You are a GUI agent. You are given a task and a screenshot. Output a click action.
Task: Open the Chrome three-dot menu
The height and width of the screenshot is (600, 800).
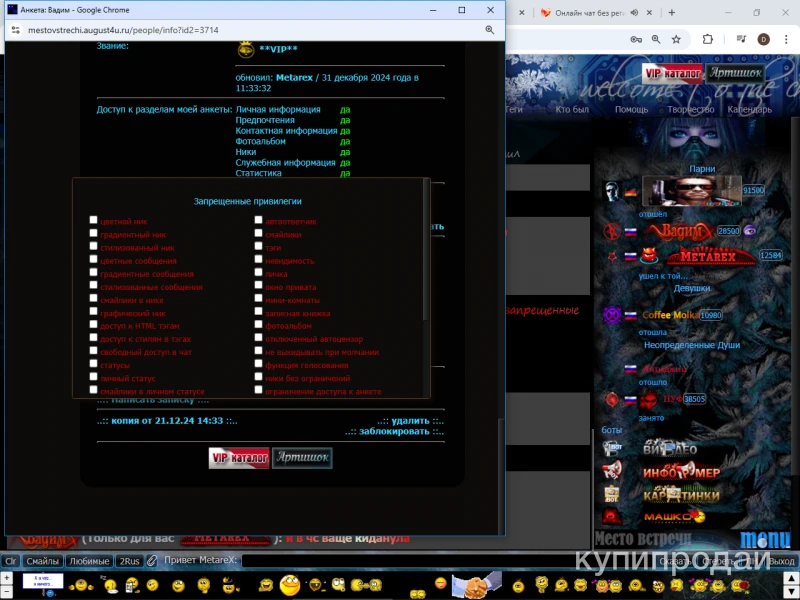pyautogui.click(x=786, y=39)
